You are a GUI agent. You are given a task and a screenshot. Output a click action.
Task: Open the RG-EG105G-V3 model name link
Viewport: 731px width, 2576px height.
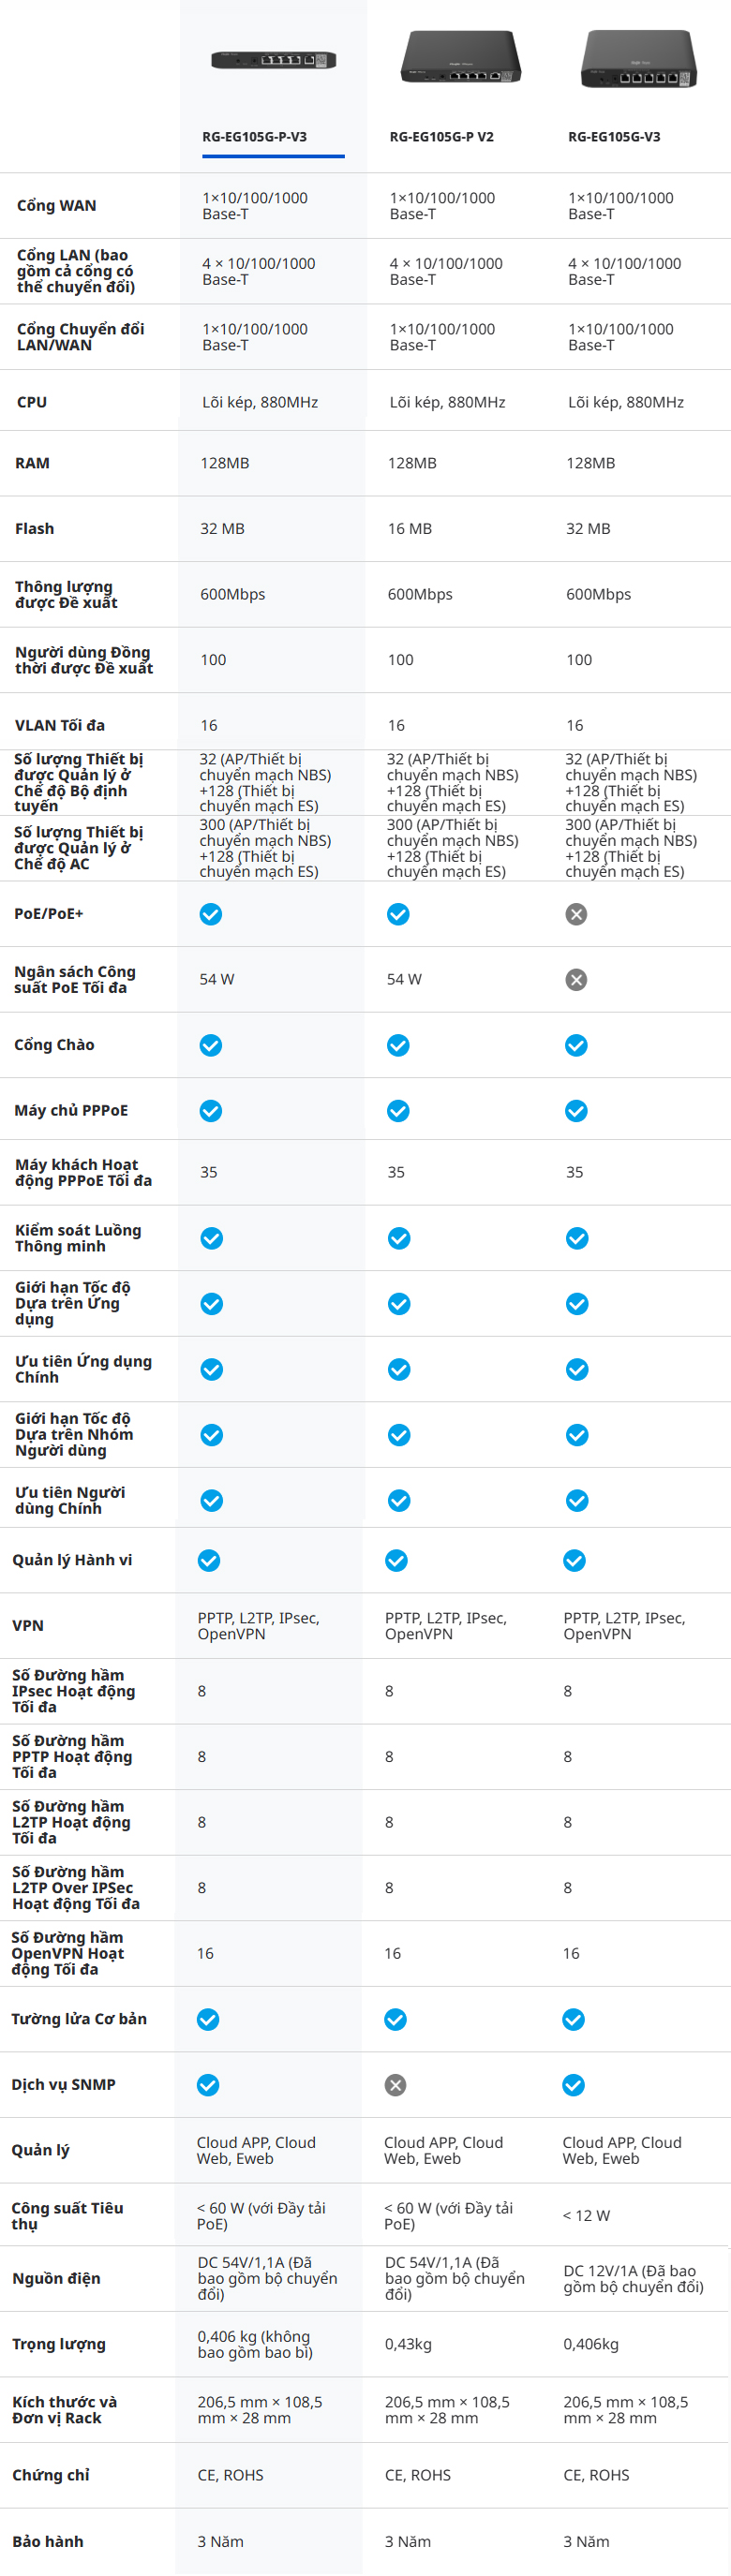[x=614, y=137]
